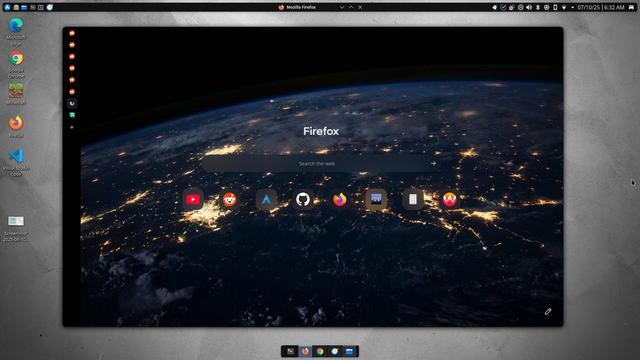This screenshot has width=640, height=360.
Task: Open the red W shortcut tile
Action: click(x=449, y=200)
